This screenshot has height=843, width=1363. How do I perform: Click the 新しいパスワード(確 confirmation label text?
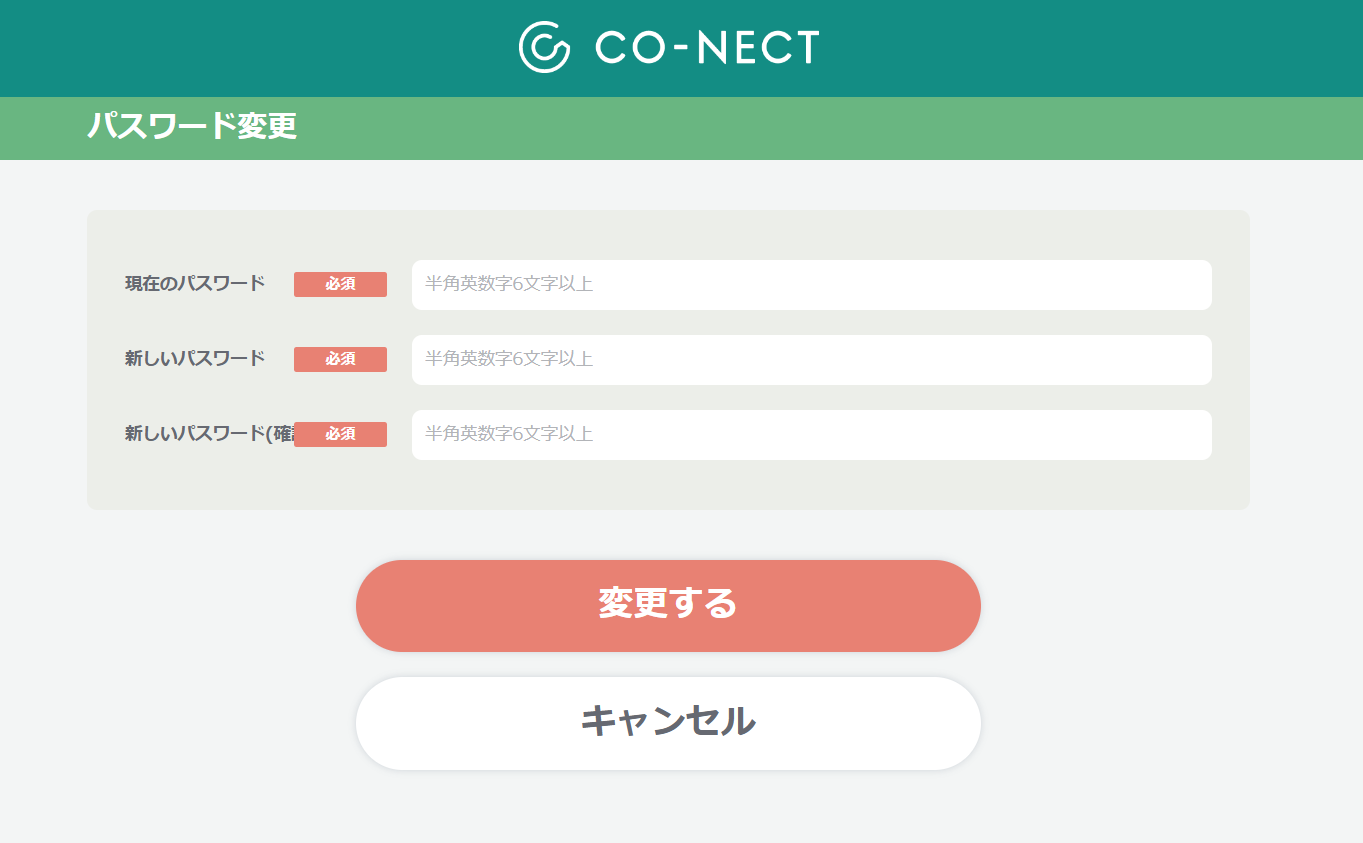pyautogui.click(x=209, y=434)
